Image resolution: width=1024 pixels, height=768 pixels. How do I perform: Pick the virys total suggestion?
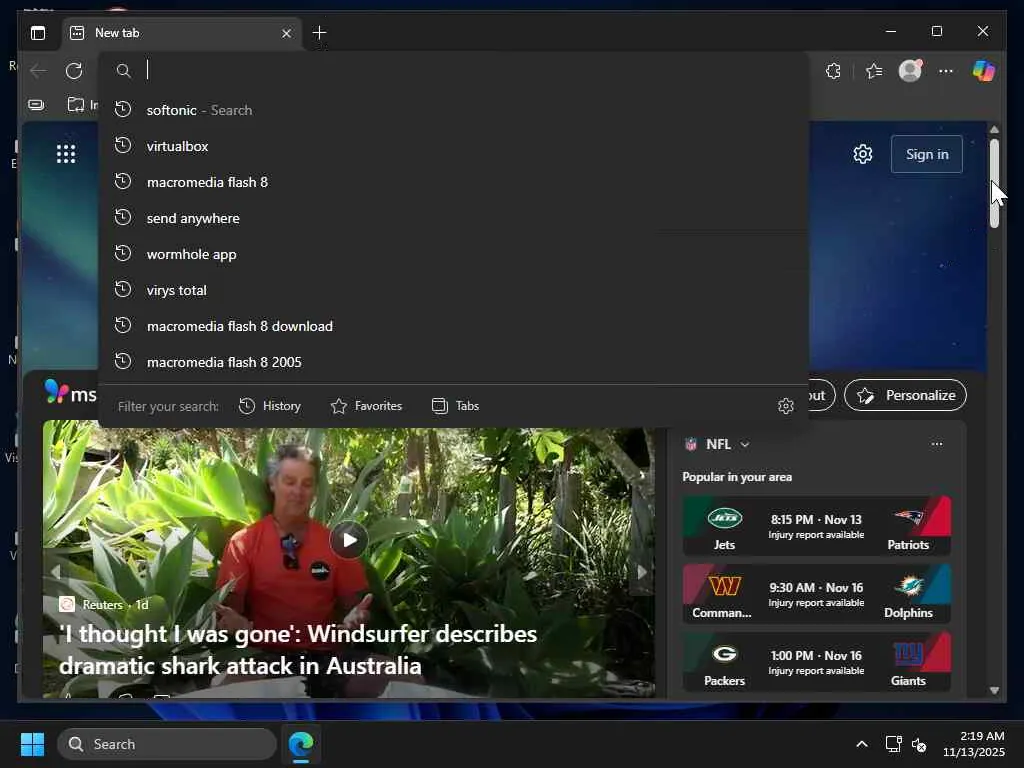coord(453,290)
